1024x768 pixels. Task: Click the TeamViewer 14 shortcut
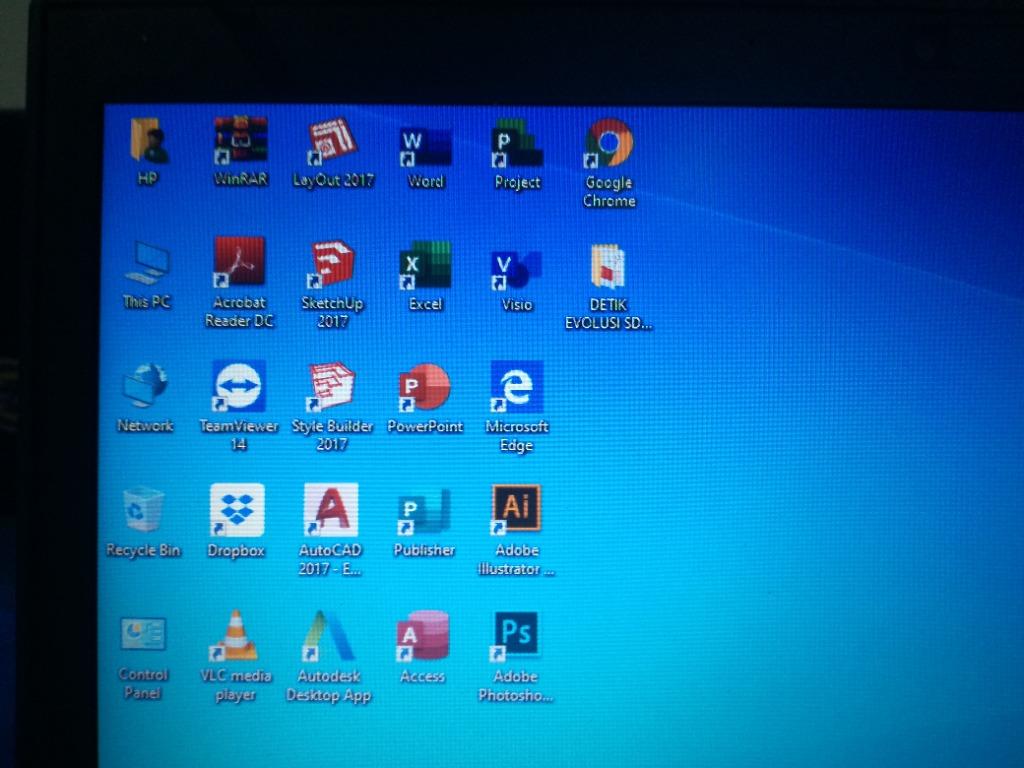[239, 386]
